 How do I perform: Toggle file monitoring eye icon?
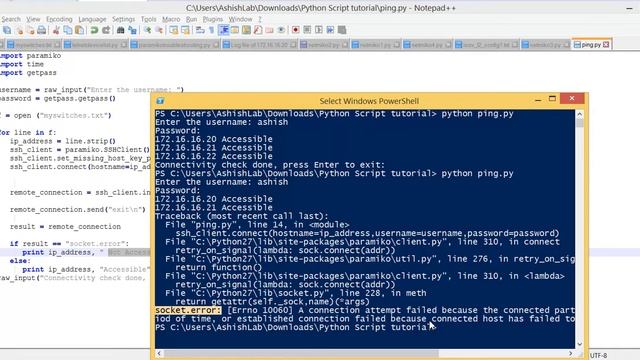(281, 30)
